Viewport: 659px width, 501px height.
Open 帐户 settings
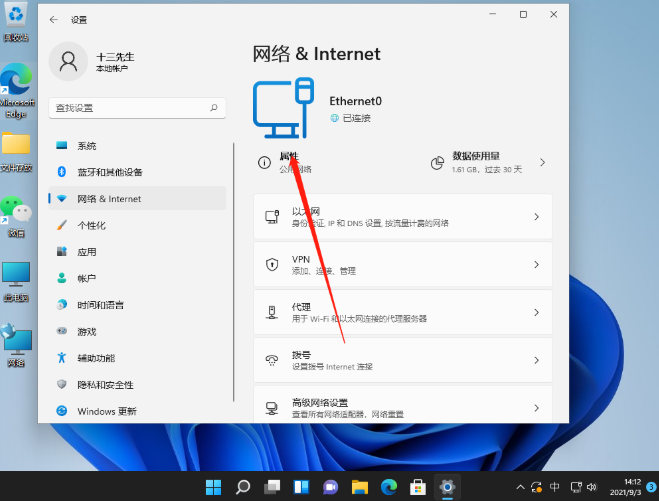(x=137, y=278)
